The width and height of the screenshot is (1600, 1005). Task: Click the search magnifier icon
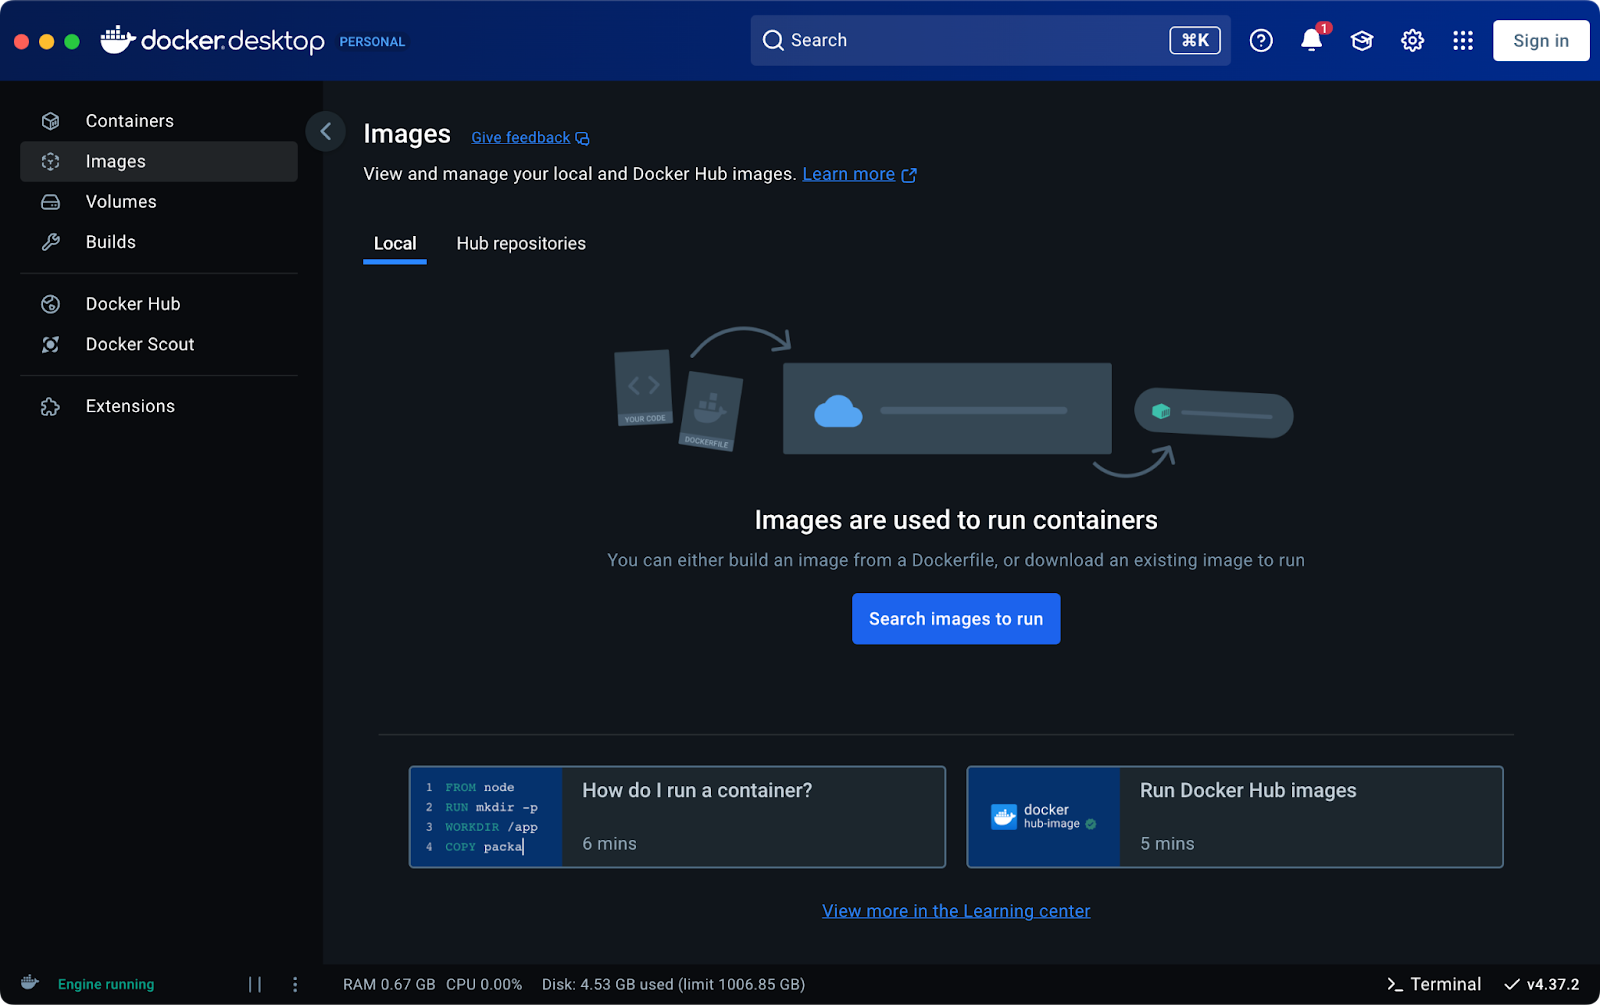[x=773, y=40]
